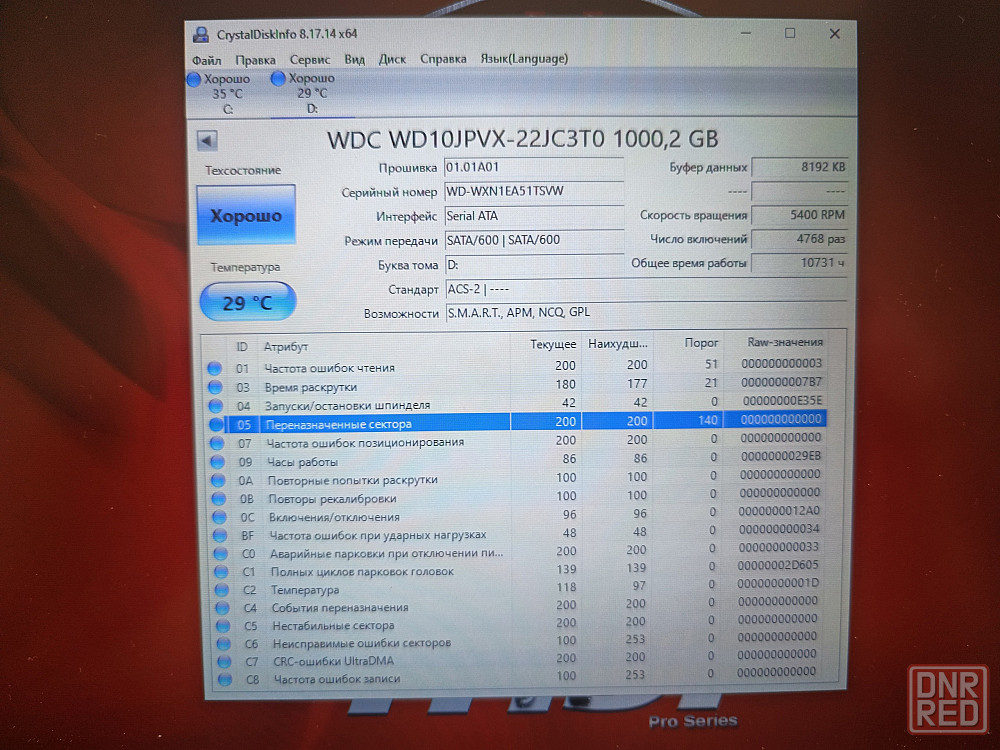Image resolution: width=1000 pixels, height=750 pixels.
Task: Click the previous disk arrow button
Action: click(x=207, y=140)
